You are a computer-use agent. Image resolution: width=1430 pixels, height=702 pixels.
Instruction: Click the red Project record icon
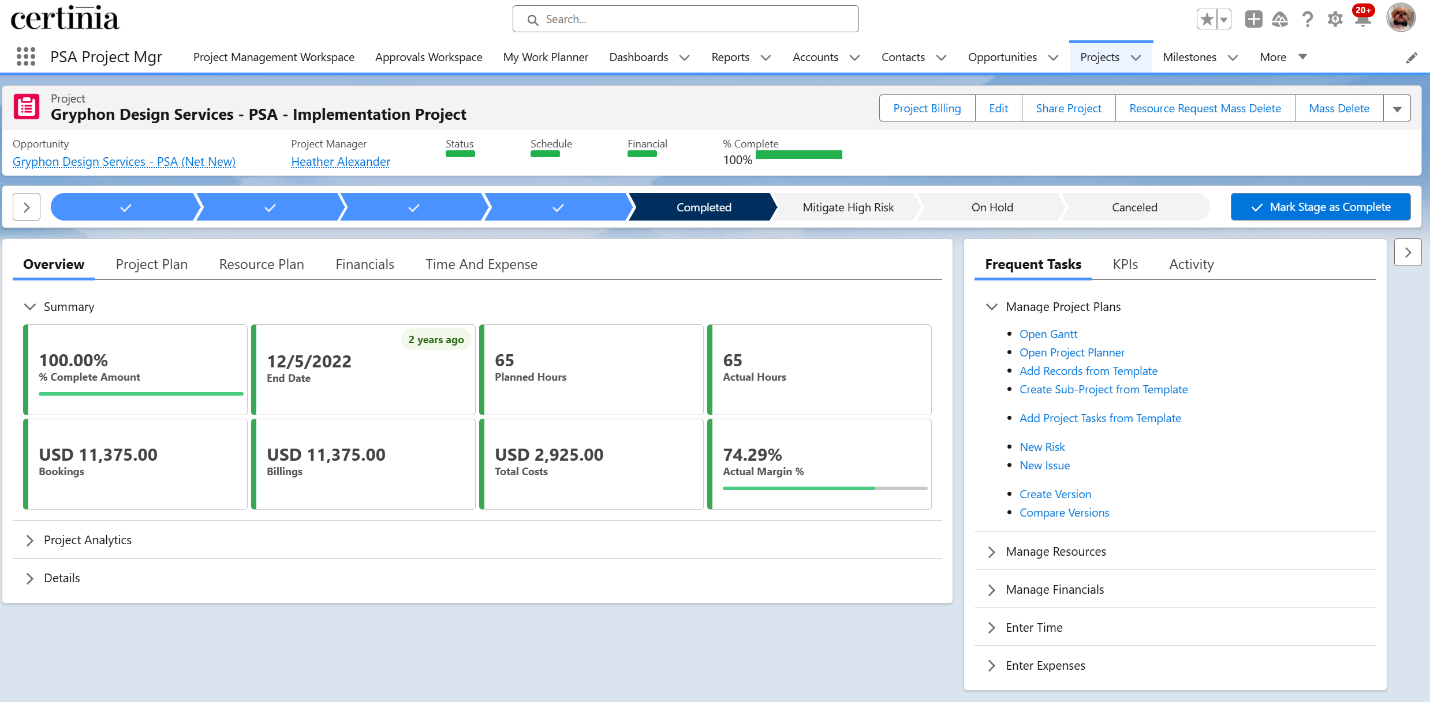tap(27, 107)
